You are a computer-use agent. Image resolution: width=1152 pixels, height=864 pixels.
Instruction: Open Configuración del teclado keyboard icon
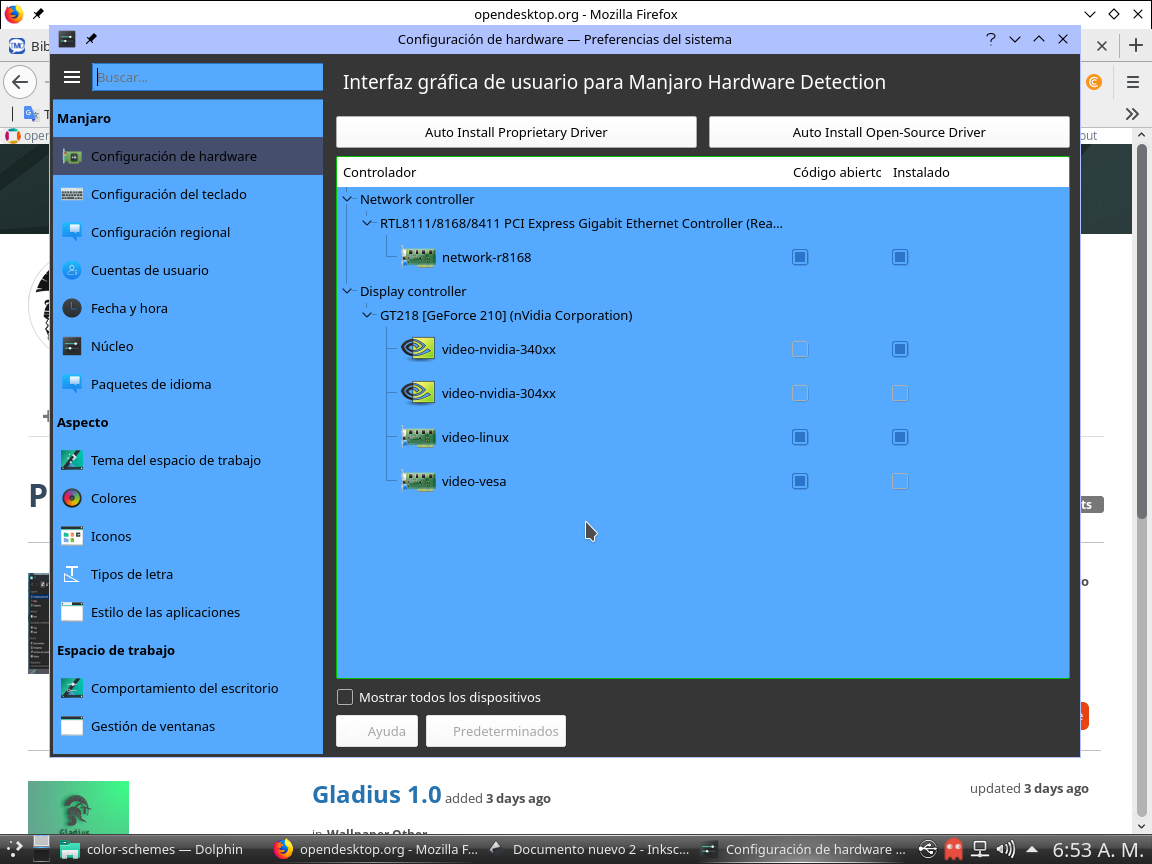[72, 195]
